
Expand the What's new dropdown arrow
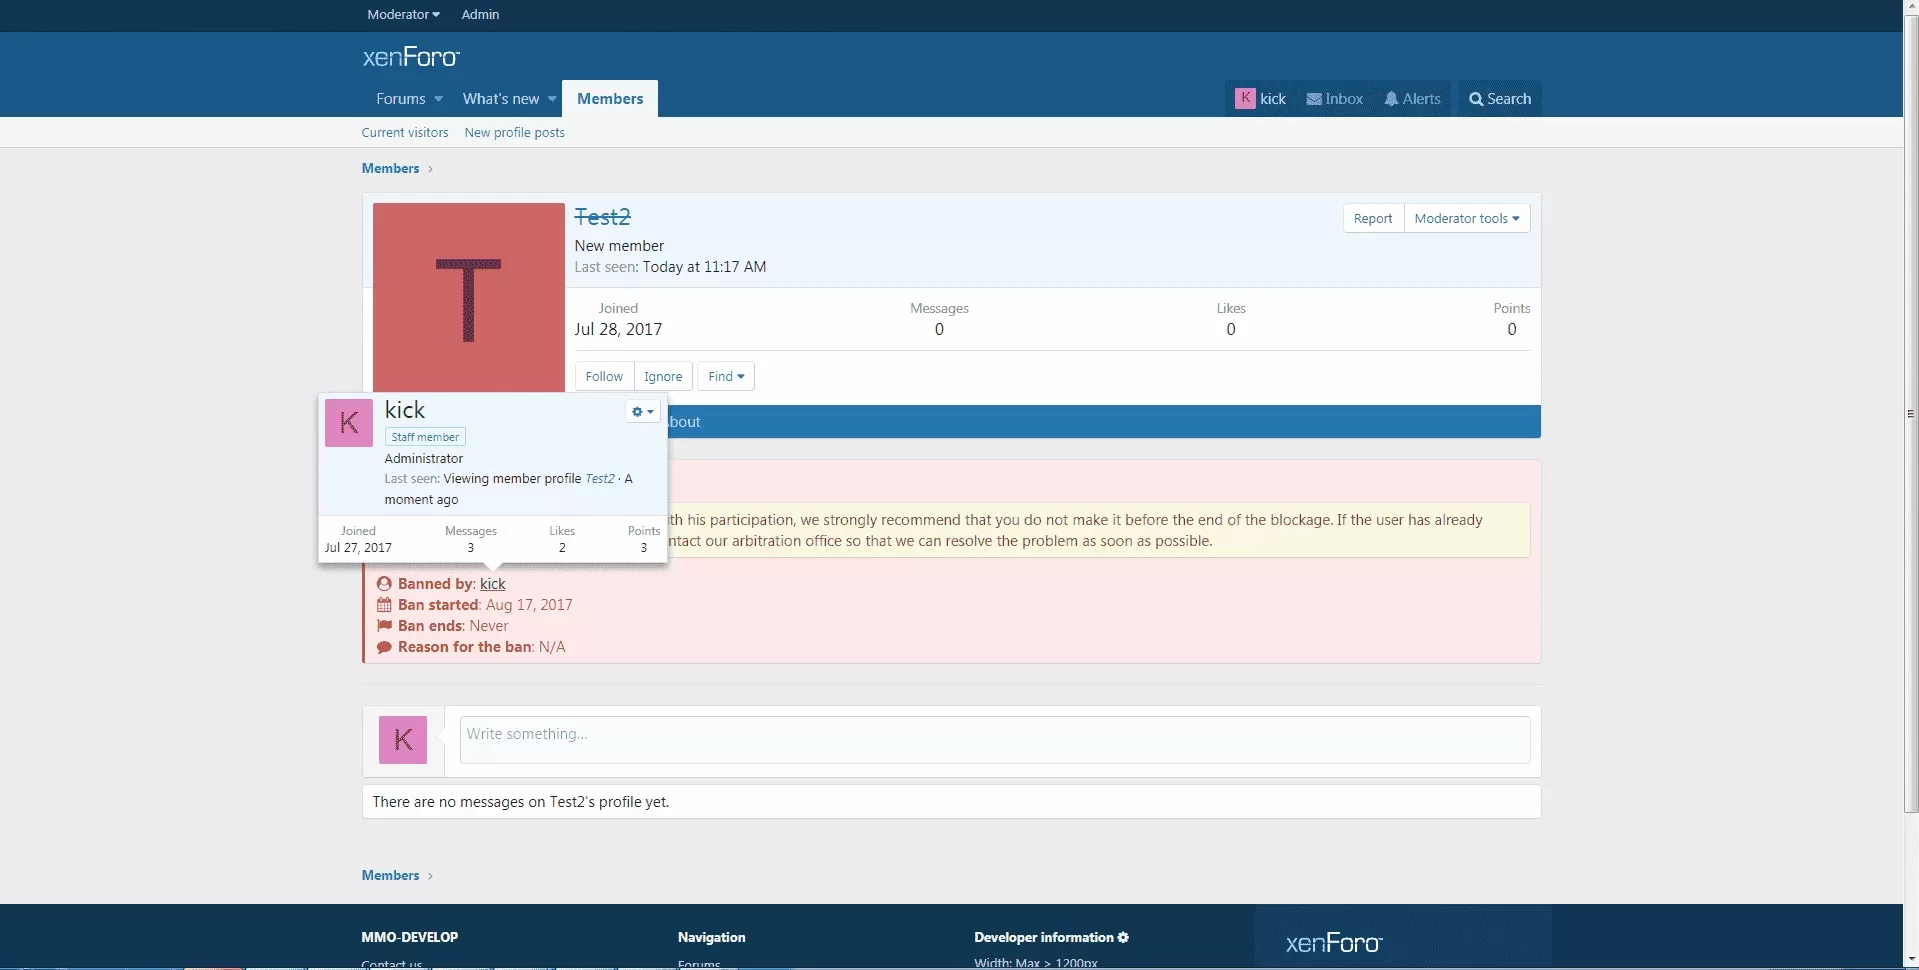point(552,99)
